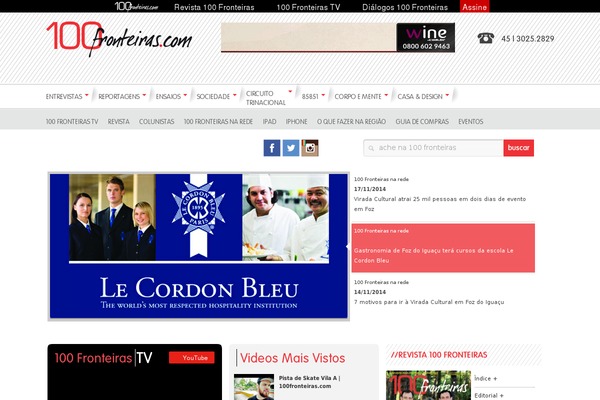Image resolution: width=600 pixels, height=400 pixels.
Task: Open Virada Cultural atrai 25 mil pessoas headline
Action: [440, 204]
